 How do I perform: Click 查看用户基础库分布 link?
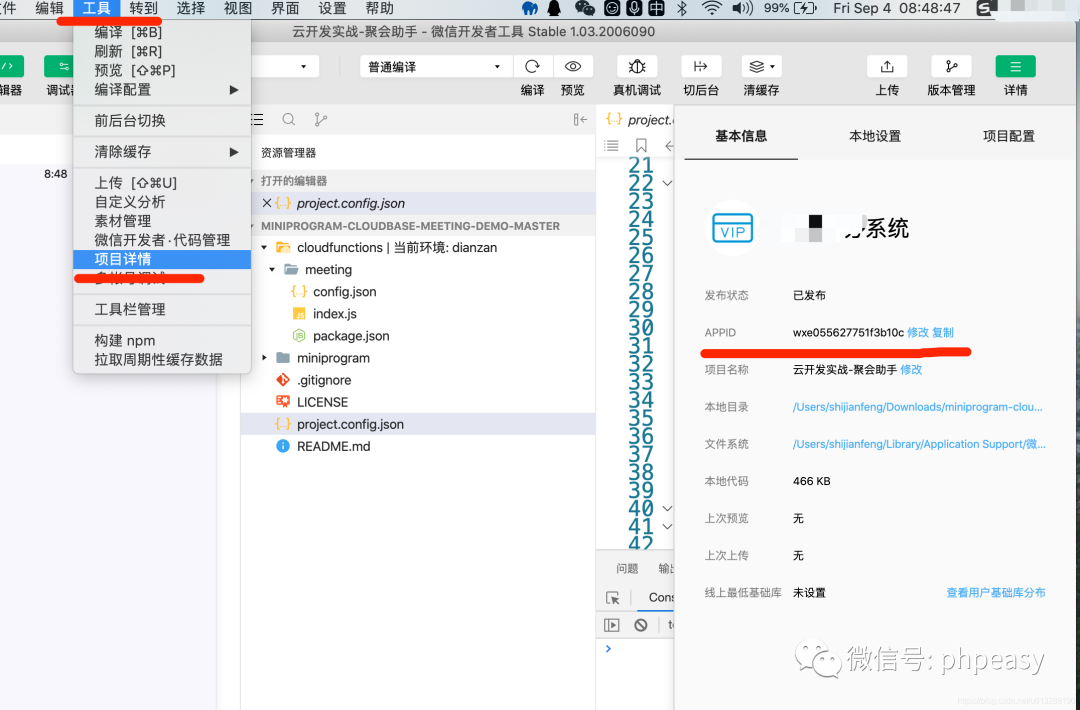[996, 593]
